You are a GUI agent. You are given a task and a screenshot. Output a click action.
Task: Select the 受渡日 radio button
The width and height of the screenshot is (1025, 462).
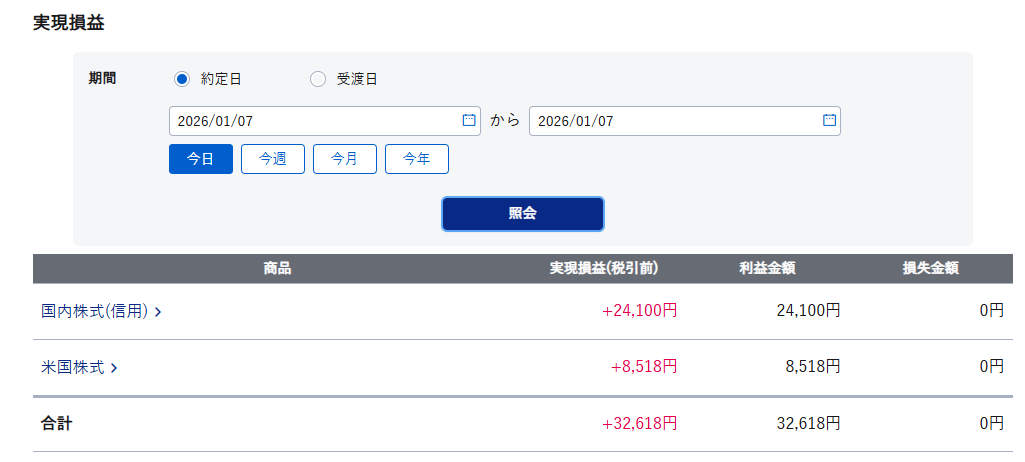coord(318,79)
